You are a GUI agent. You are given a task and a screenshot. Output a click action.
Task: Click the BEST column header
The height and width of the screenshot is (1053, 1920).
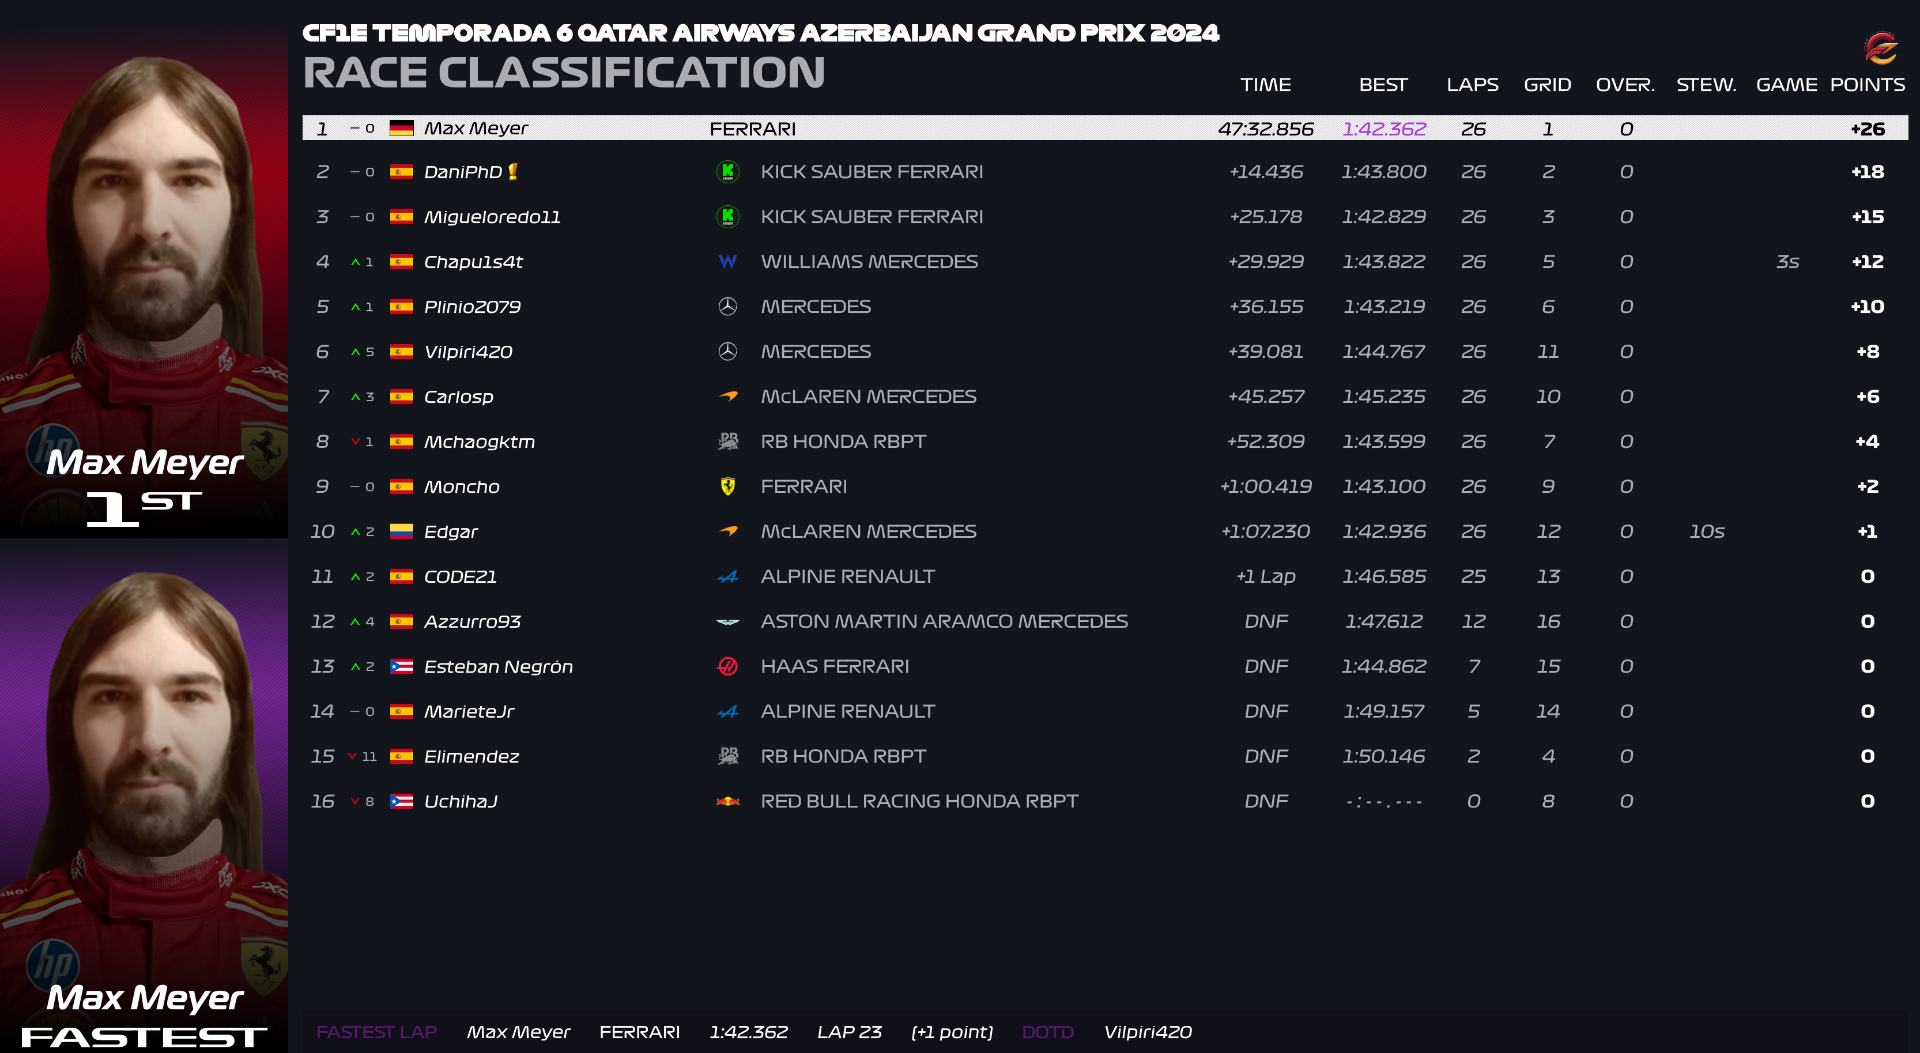click(x=1383, y=85)
